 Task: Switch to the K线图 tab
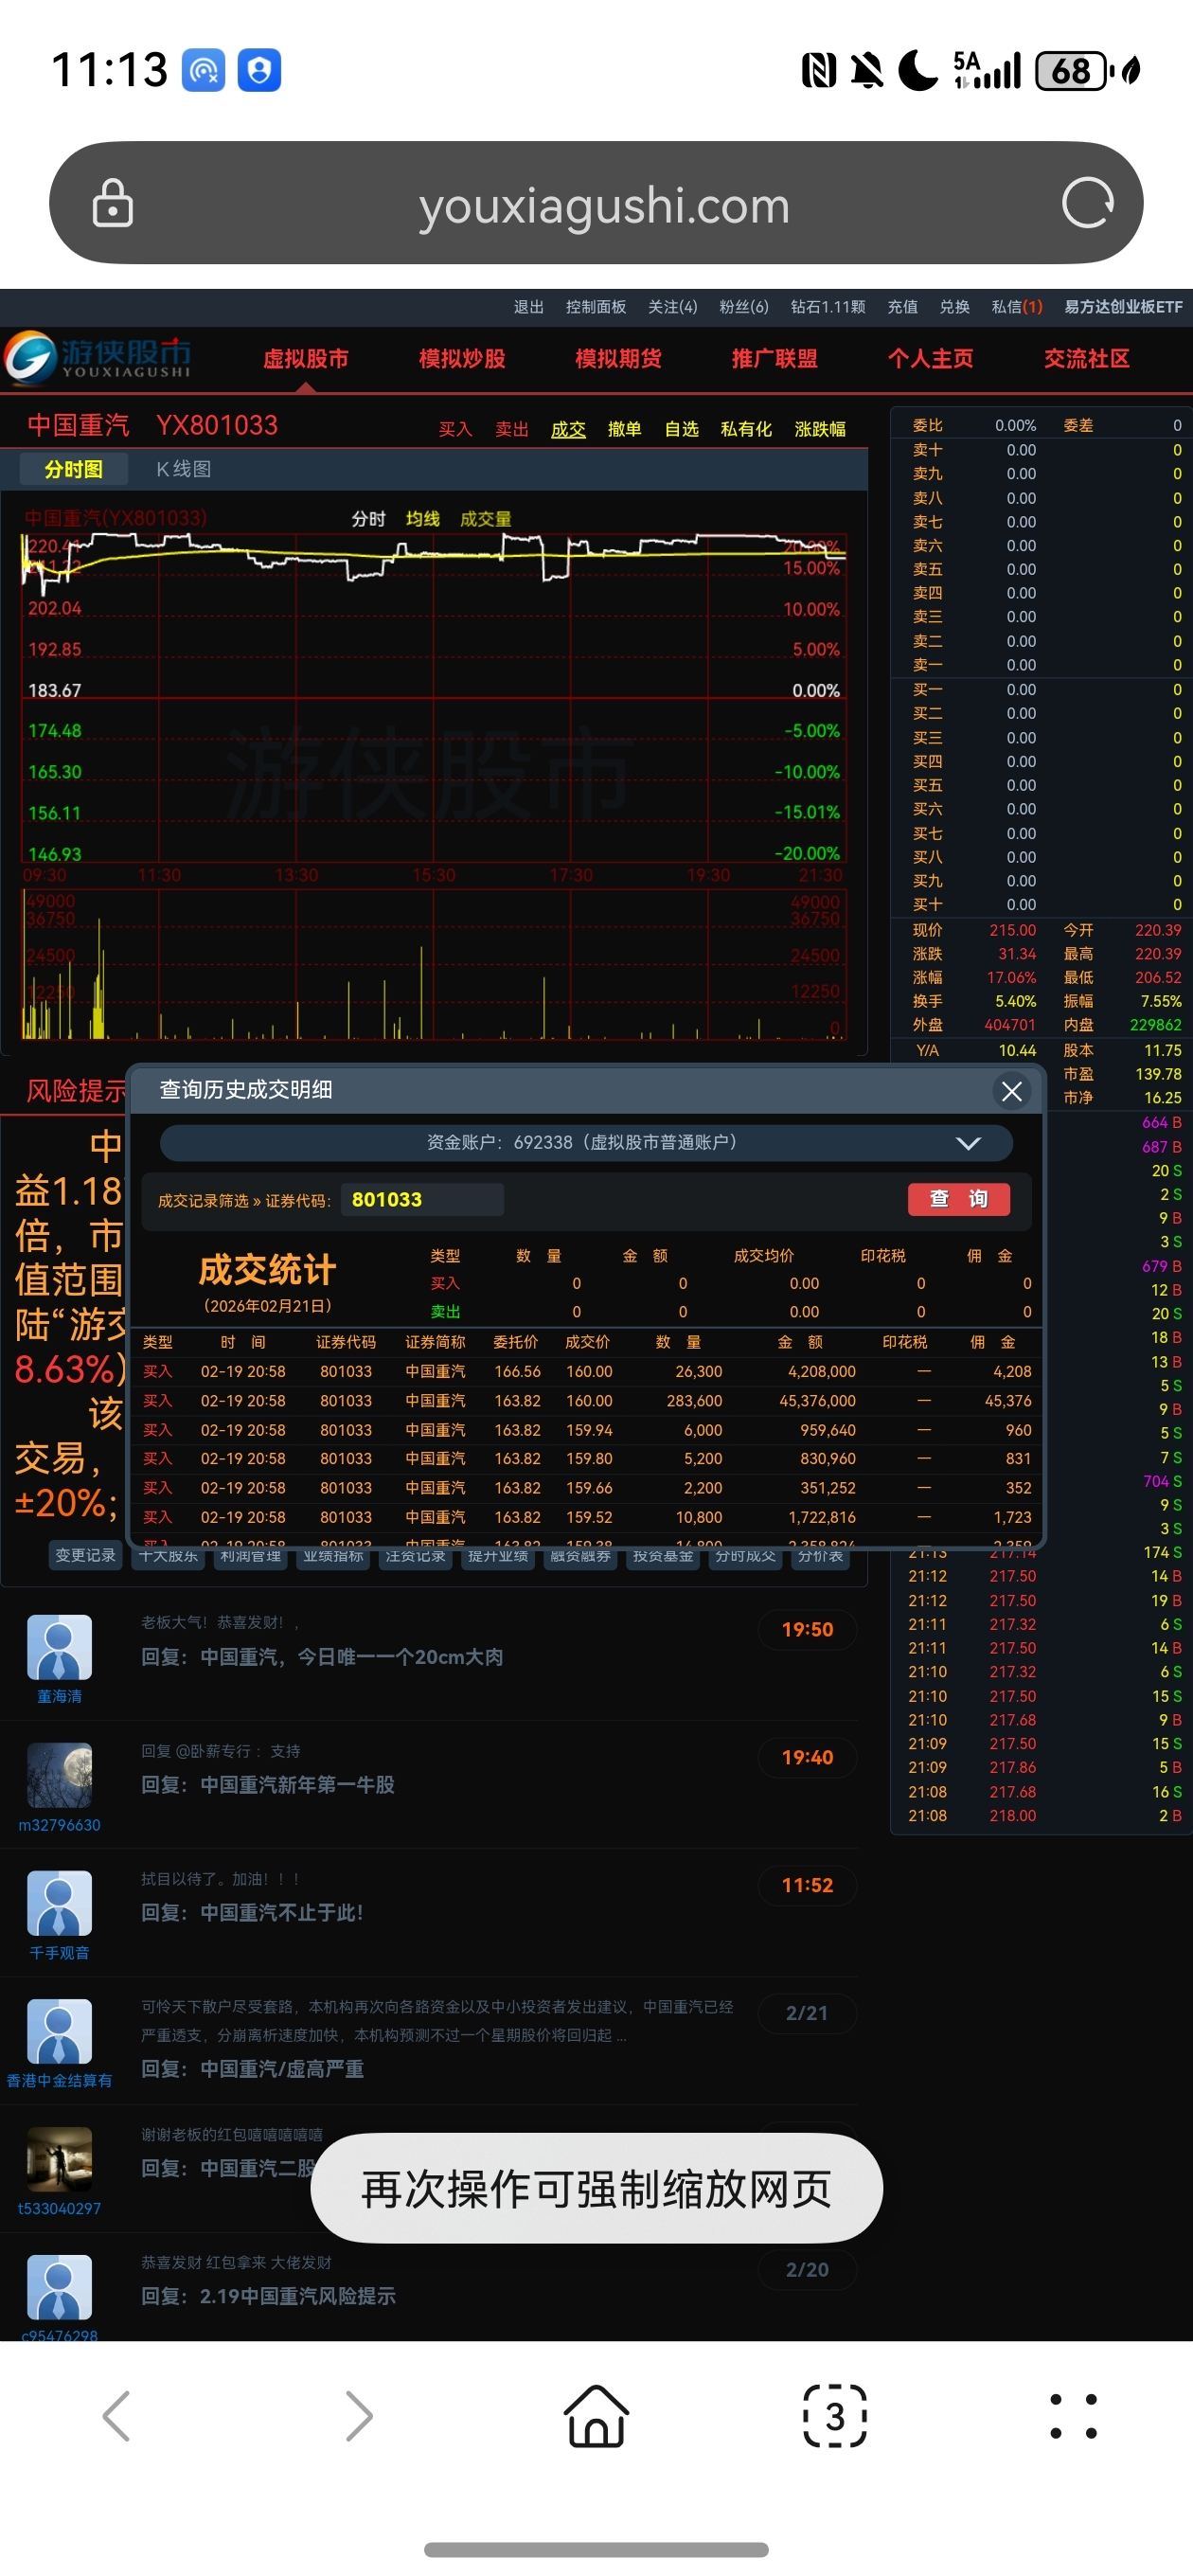(x=183, y=469)
